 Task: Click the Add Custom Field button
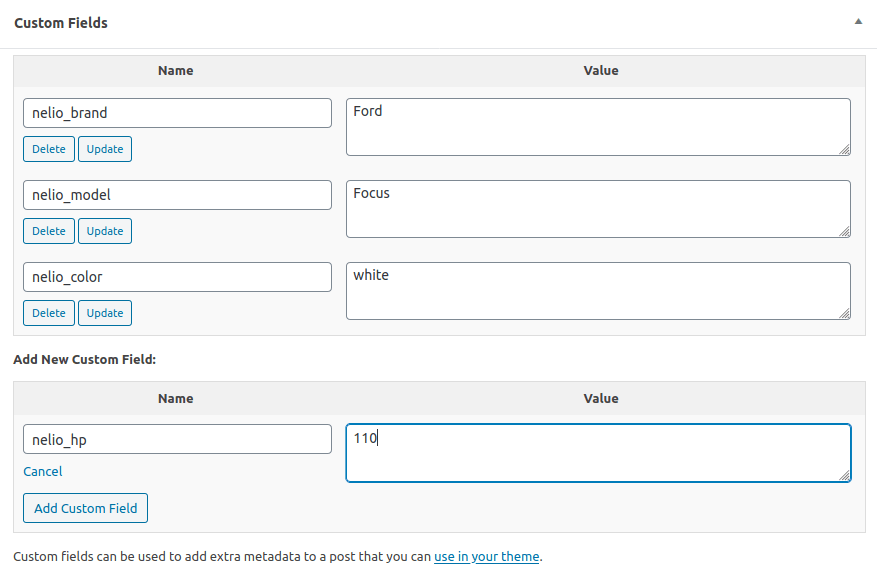pyautogui.click(x=86, y=508)
